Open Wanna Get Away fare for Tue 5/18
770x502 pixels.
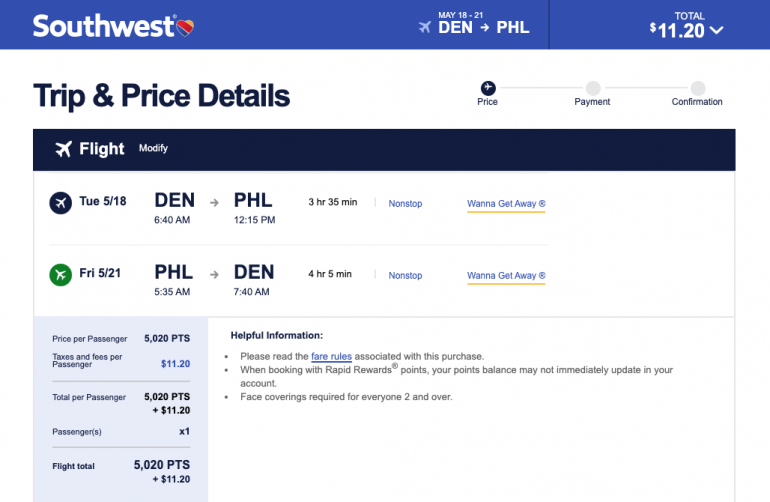click(x=505, y=204)
